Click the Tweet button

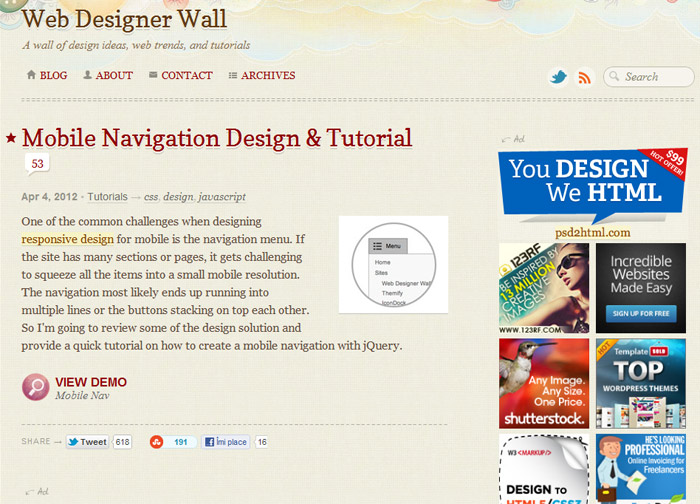point(87,442)
